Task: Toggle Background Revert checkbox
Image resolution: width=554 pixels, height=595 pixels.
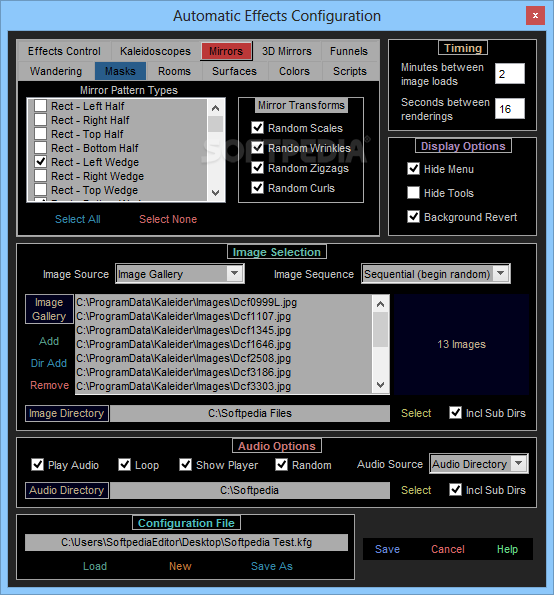Action: (x=414, y=217)
